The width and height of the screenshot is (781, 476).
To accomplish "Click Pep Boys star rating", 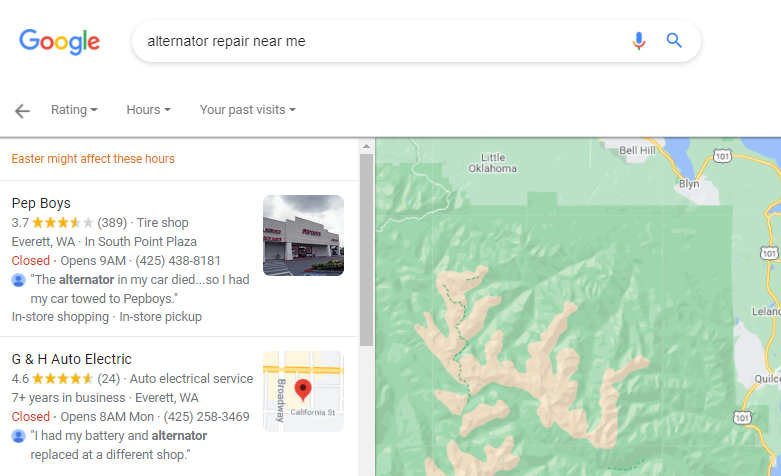I will point(62,223).
